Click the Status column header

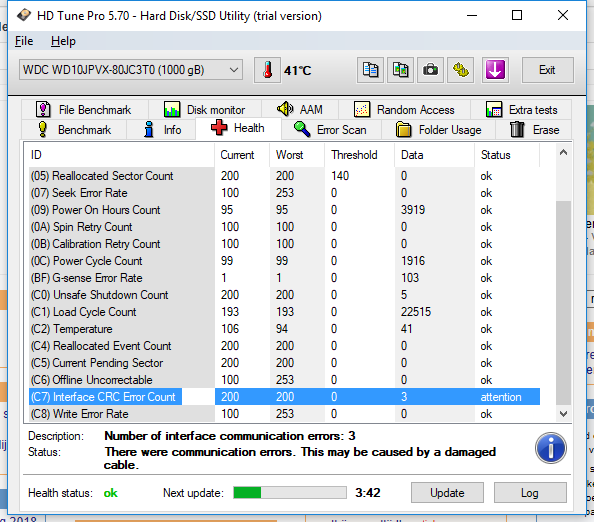point(507,155)
